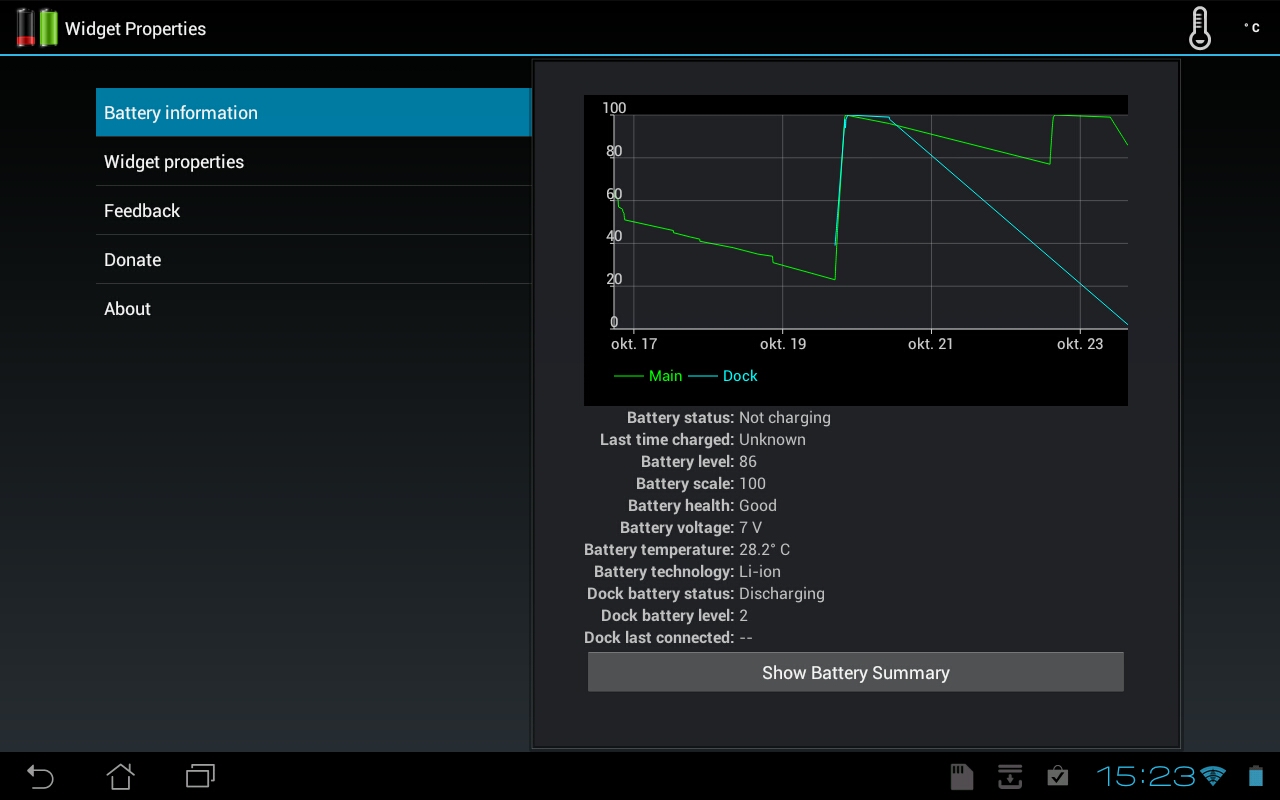Screen dimensions: 1280x800
Task: Tap the battery widget app icon
Action: click(37, 28)
